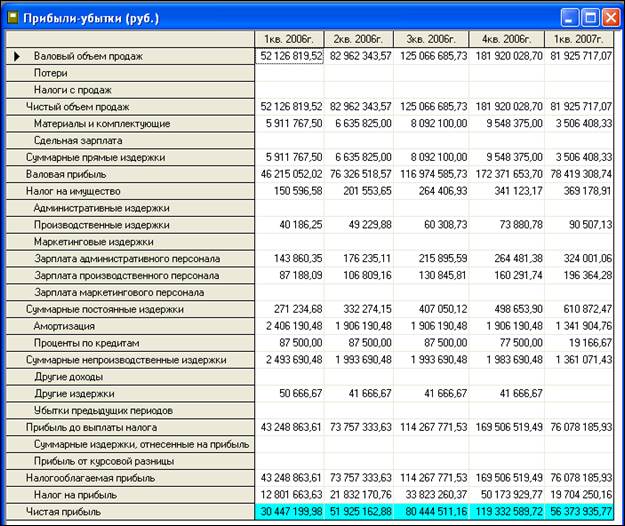Click the cell 52 126 819,52 in Валовый объем продаж
This screenshot has width=625, height=526.
coord(289,56)
